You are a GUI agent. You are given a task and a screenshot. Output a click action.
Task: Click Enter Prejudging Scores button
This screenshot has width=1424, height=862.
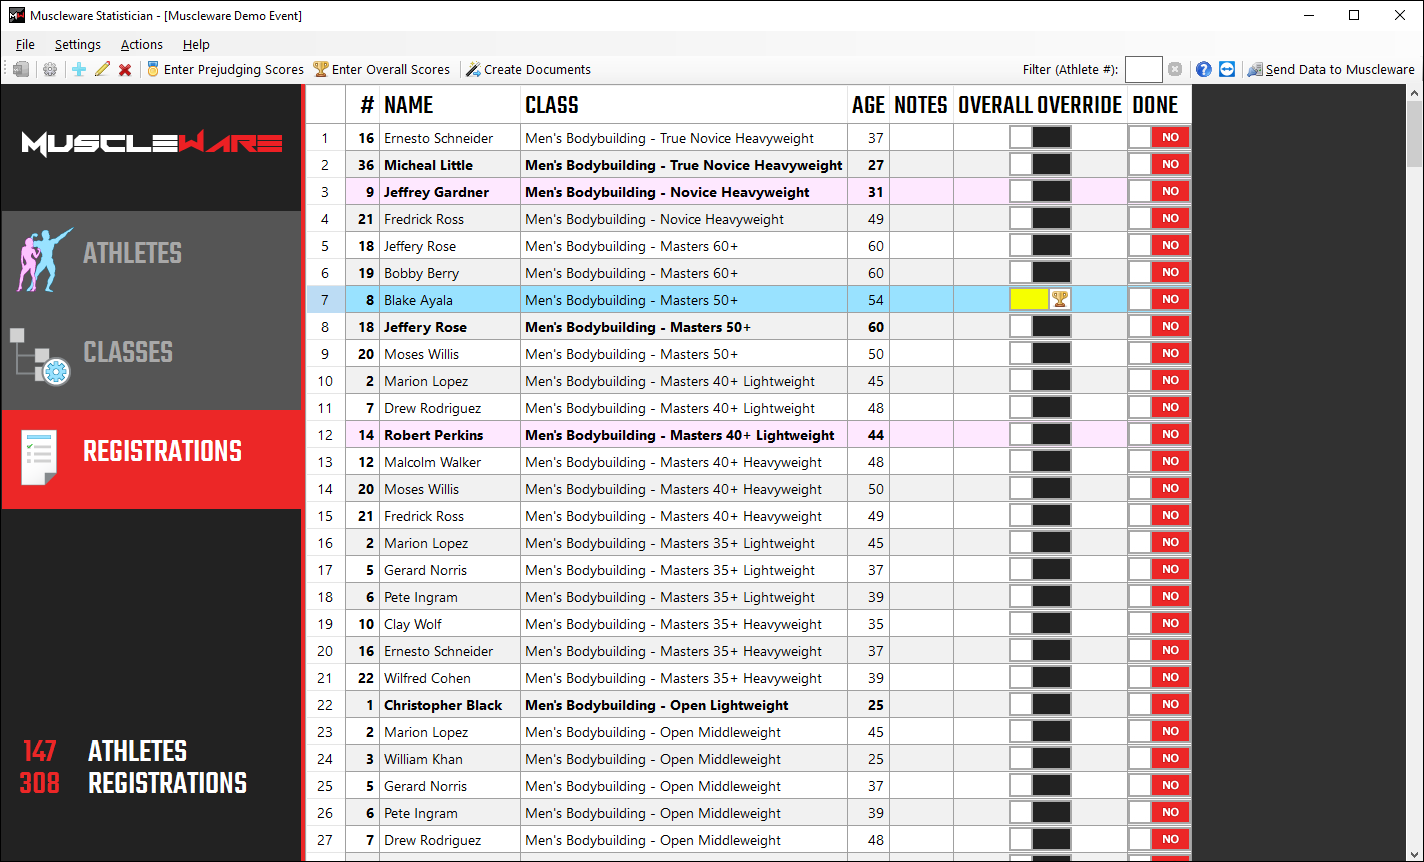[225, 69]
